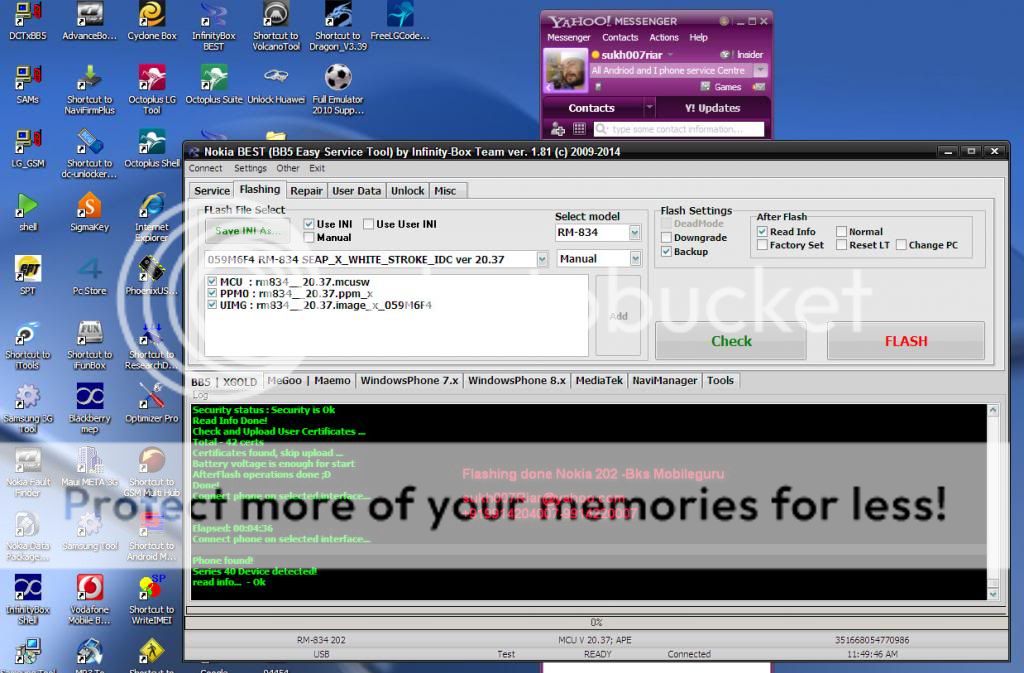The height and width of the screenshot is (673, 1024).
Task: Open FreeLGCode desktop icon
Action: pyautogui.click(x=400, y=20)
